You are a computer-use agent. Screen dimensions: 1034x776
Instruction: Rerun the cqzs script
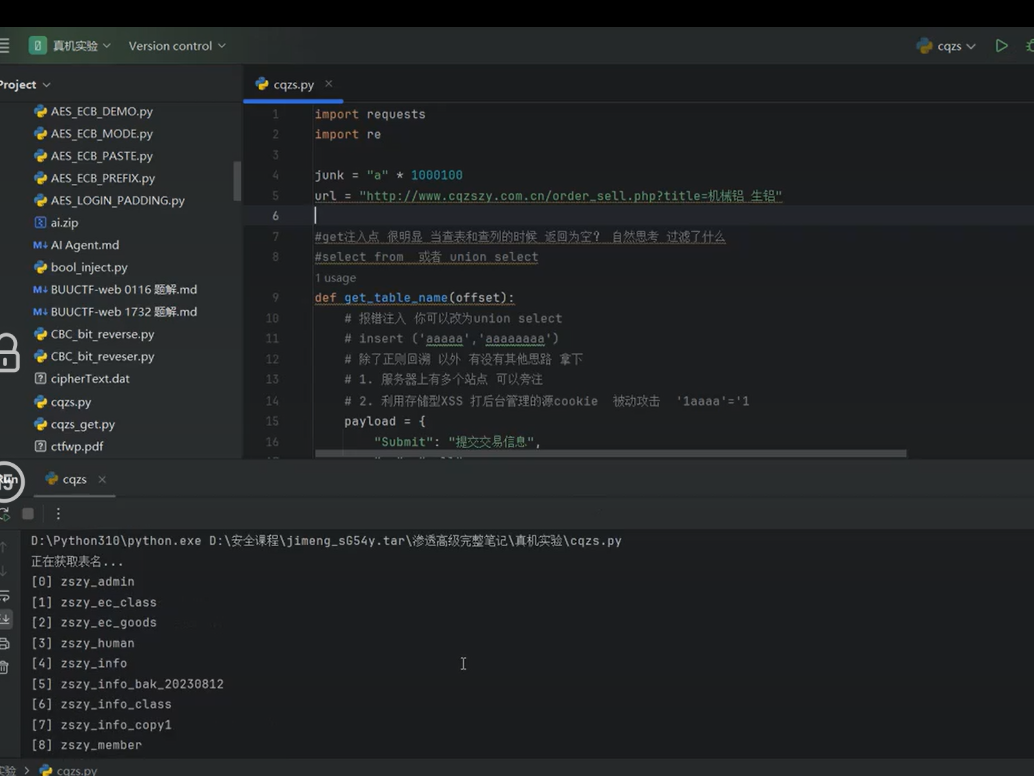pyautogui.click(x=4, y=514)
